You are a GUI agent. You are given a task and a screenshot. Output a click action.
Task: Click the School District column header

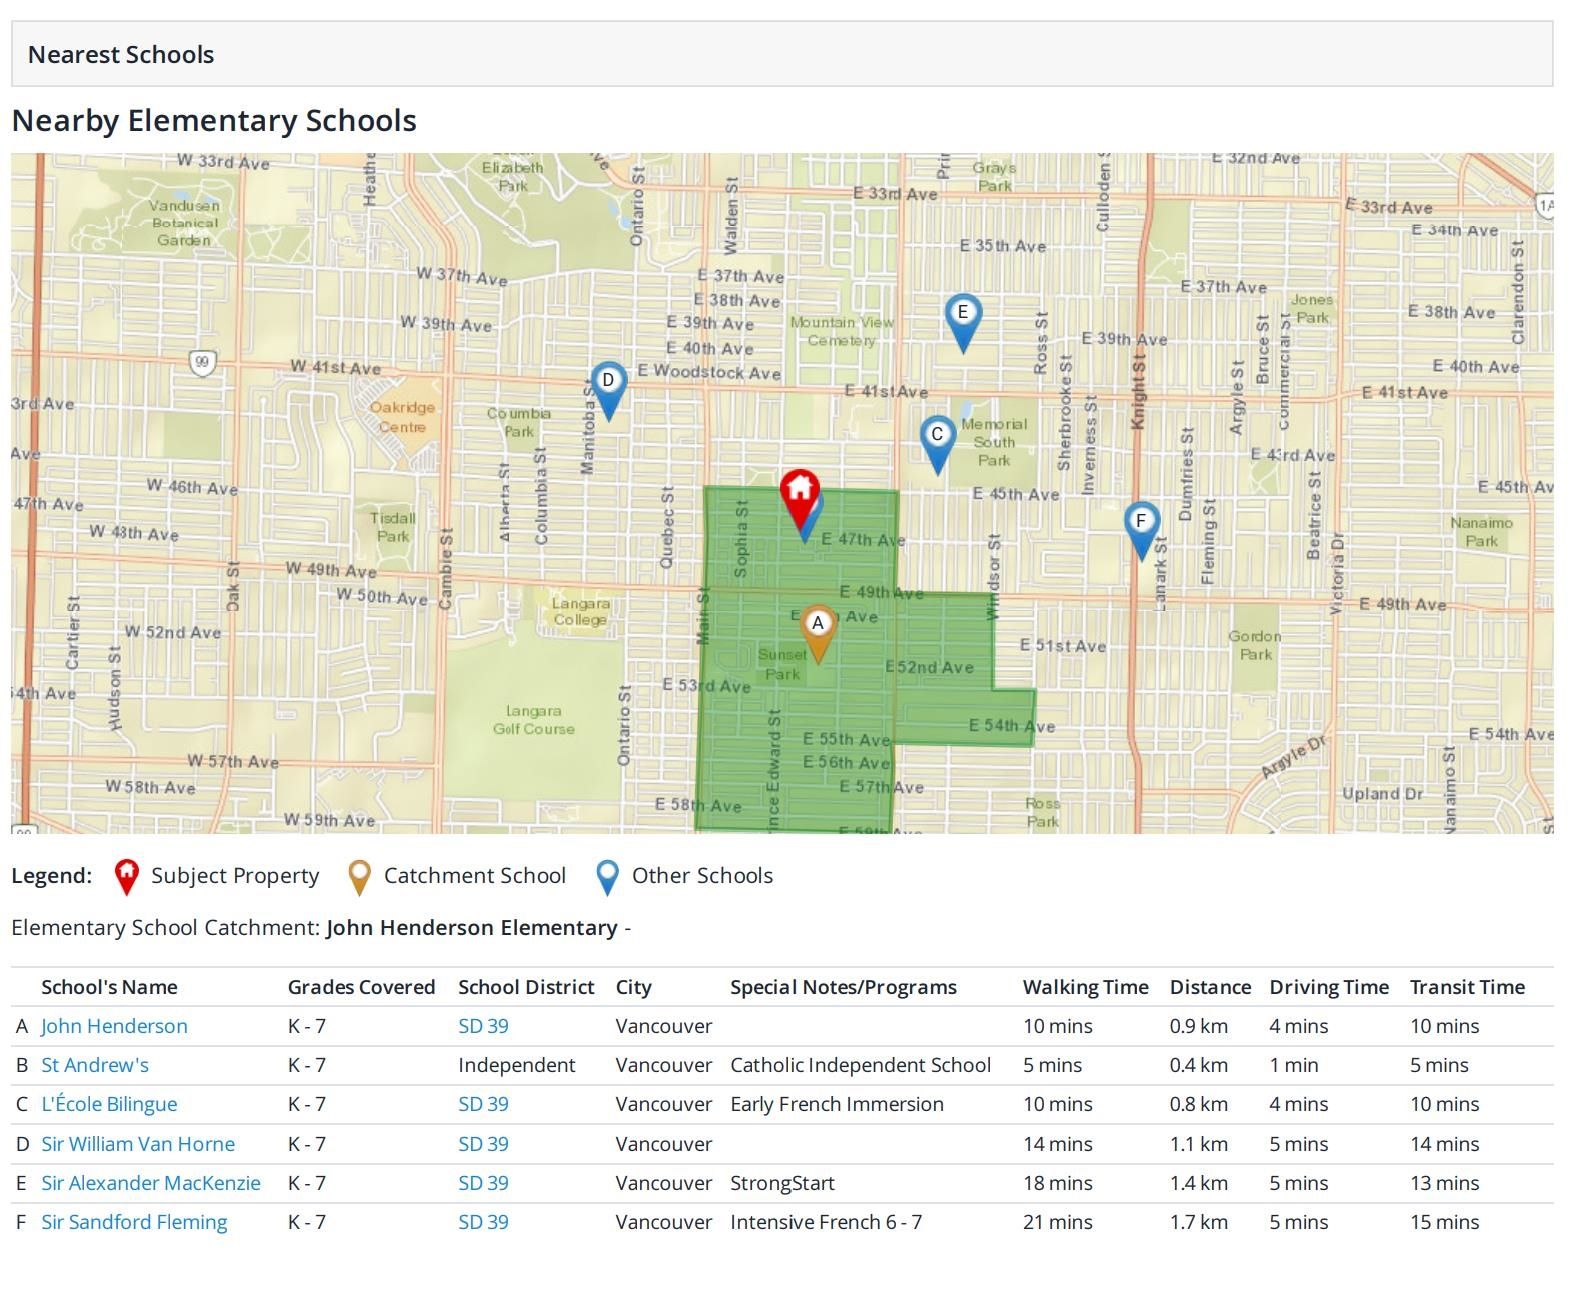(x=526, y=987)
